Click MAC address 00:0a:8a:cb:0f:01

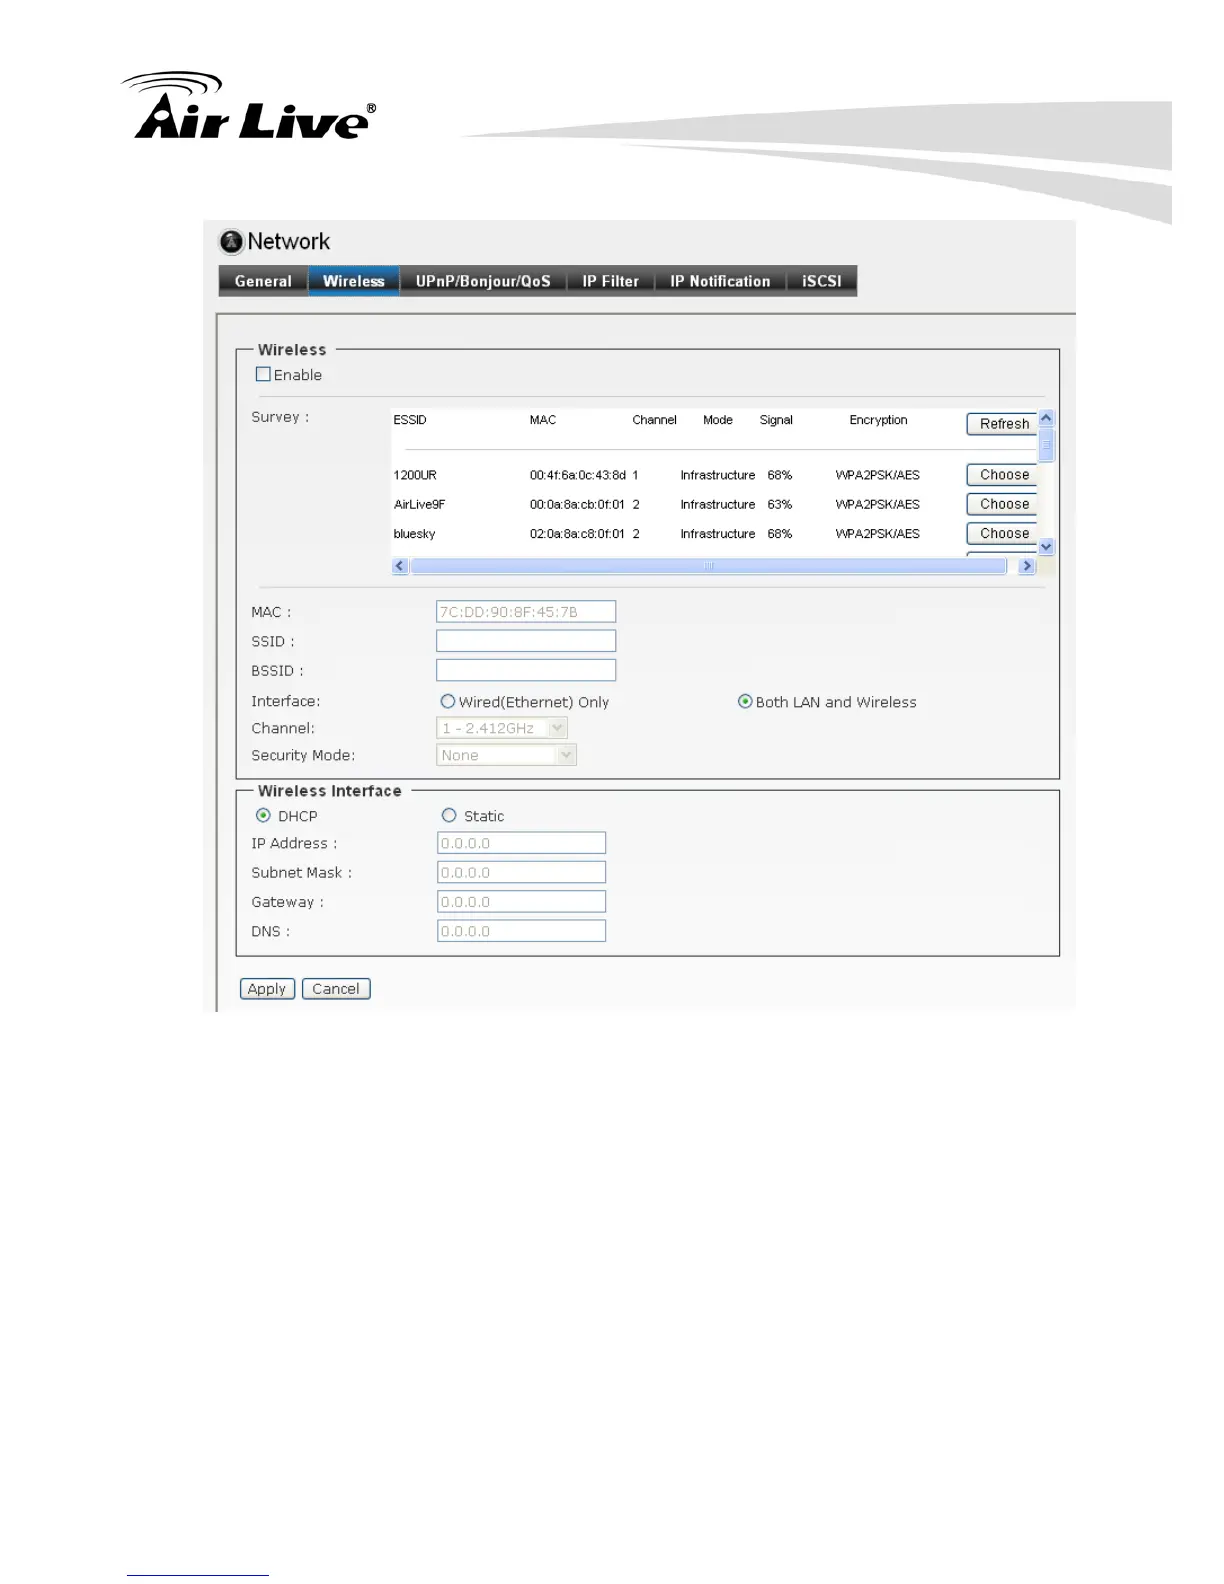577,504
